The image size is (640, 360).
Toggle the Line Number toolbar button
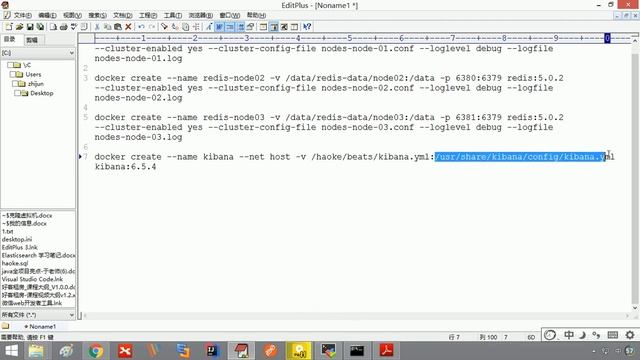click(241, 27)
